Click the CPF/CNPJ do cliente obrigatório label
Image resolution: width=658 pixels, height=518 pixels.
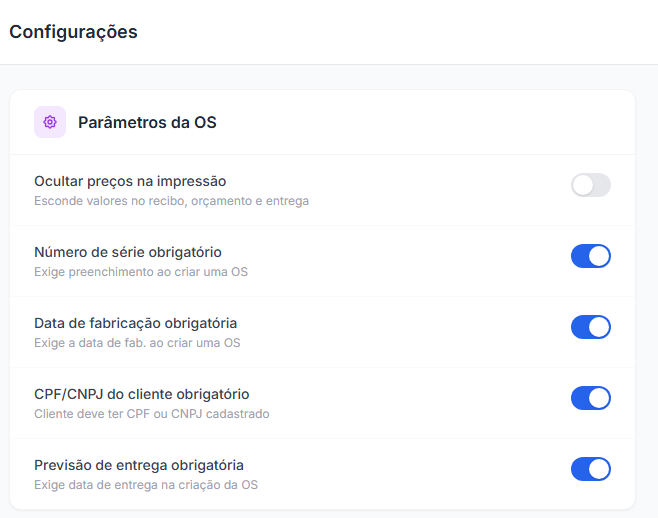click(141, 394)
